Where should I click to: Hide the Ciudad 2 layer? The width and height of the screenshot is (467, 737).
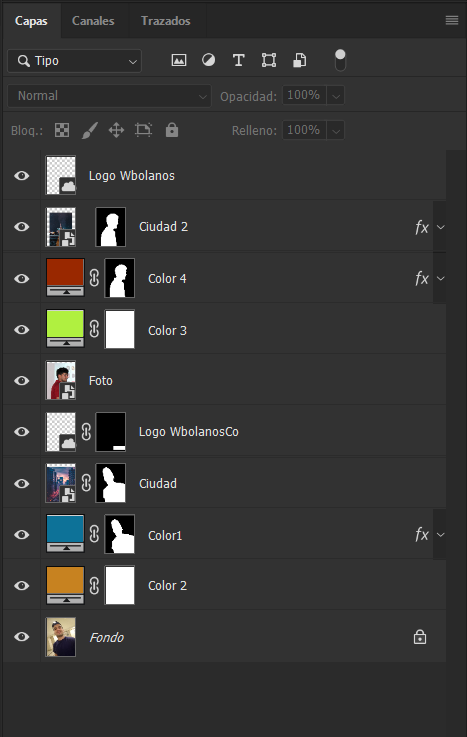coord(22,227)
